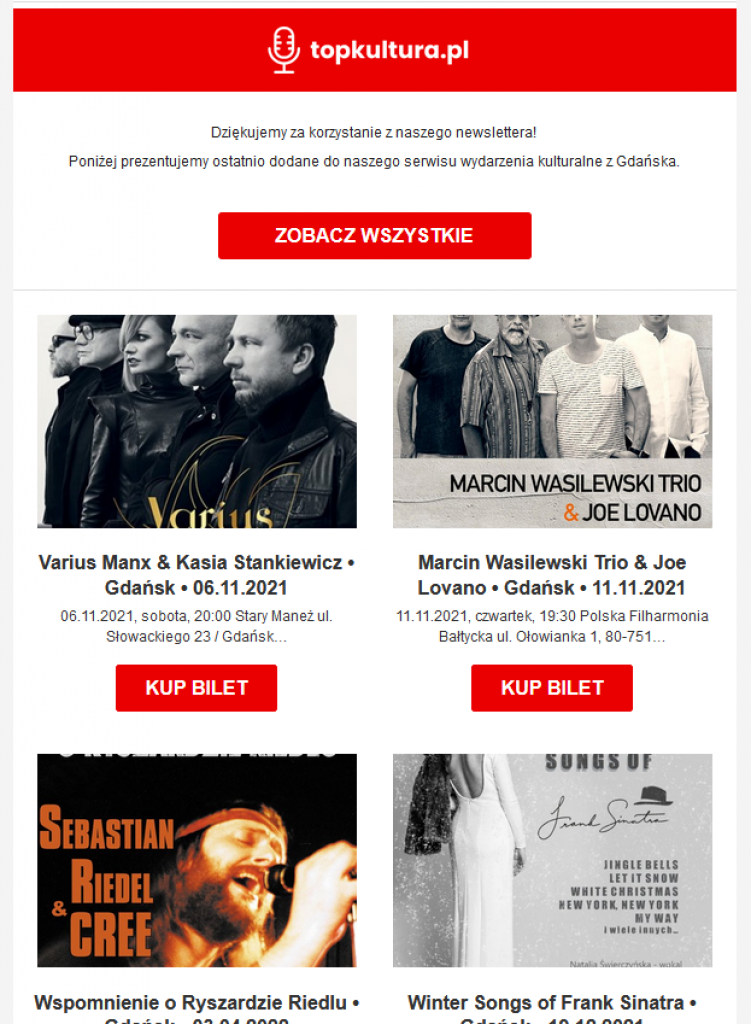Click the intro line about events in Gdańsk
The height and width of the screenshot is (1024, 751).
click(374, 161)
